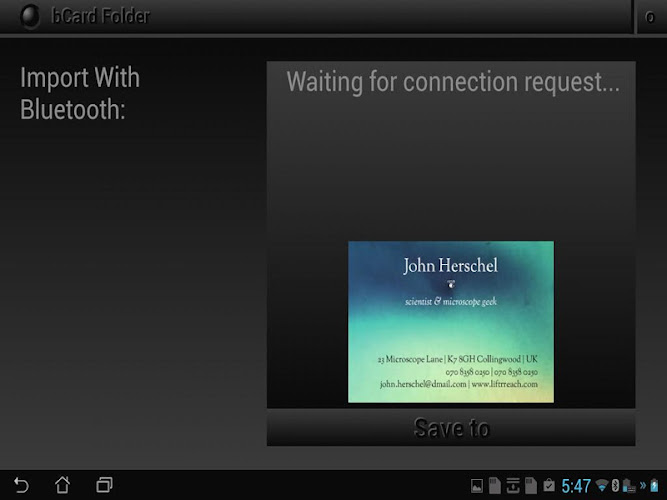Tap the keyboard dock battery icon
This screenshot has height=500, width=667.
pyautogui.click(x=629, y=486)
